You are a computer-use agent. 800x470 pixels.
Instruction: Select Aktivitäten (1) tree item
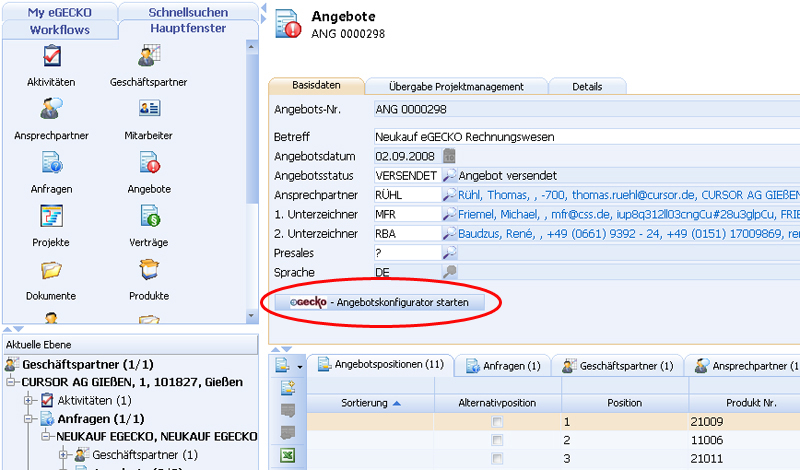[94, 400]
